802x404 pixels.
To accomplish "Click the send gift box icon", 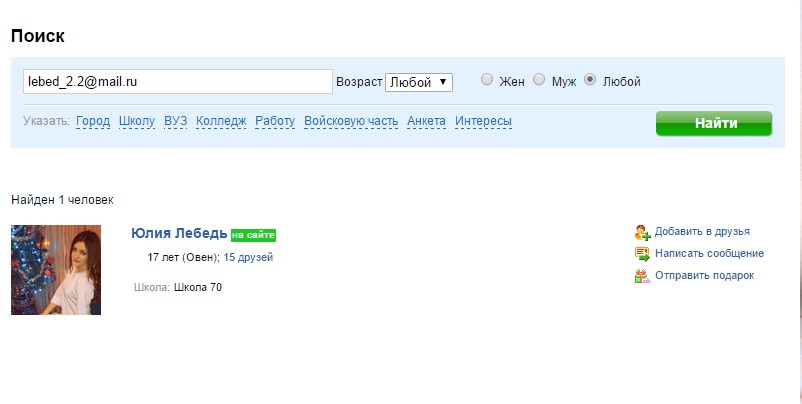I will [x=642, y=276].
